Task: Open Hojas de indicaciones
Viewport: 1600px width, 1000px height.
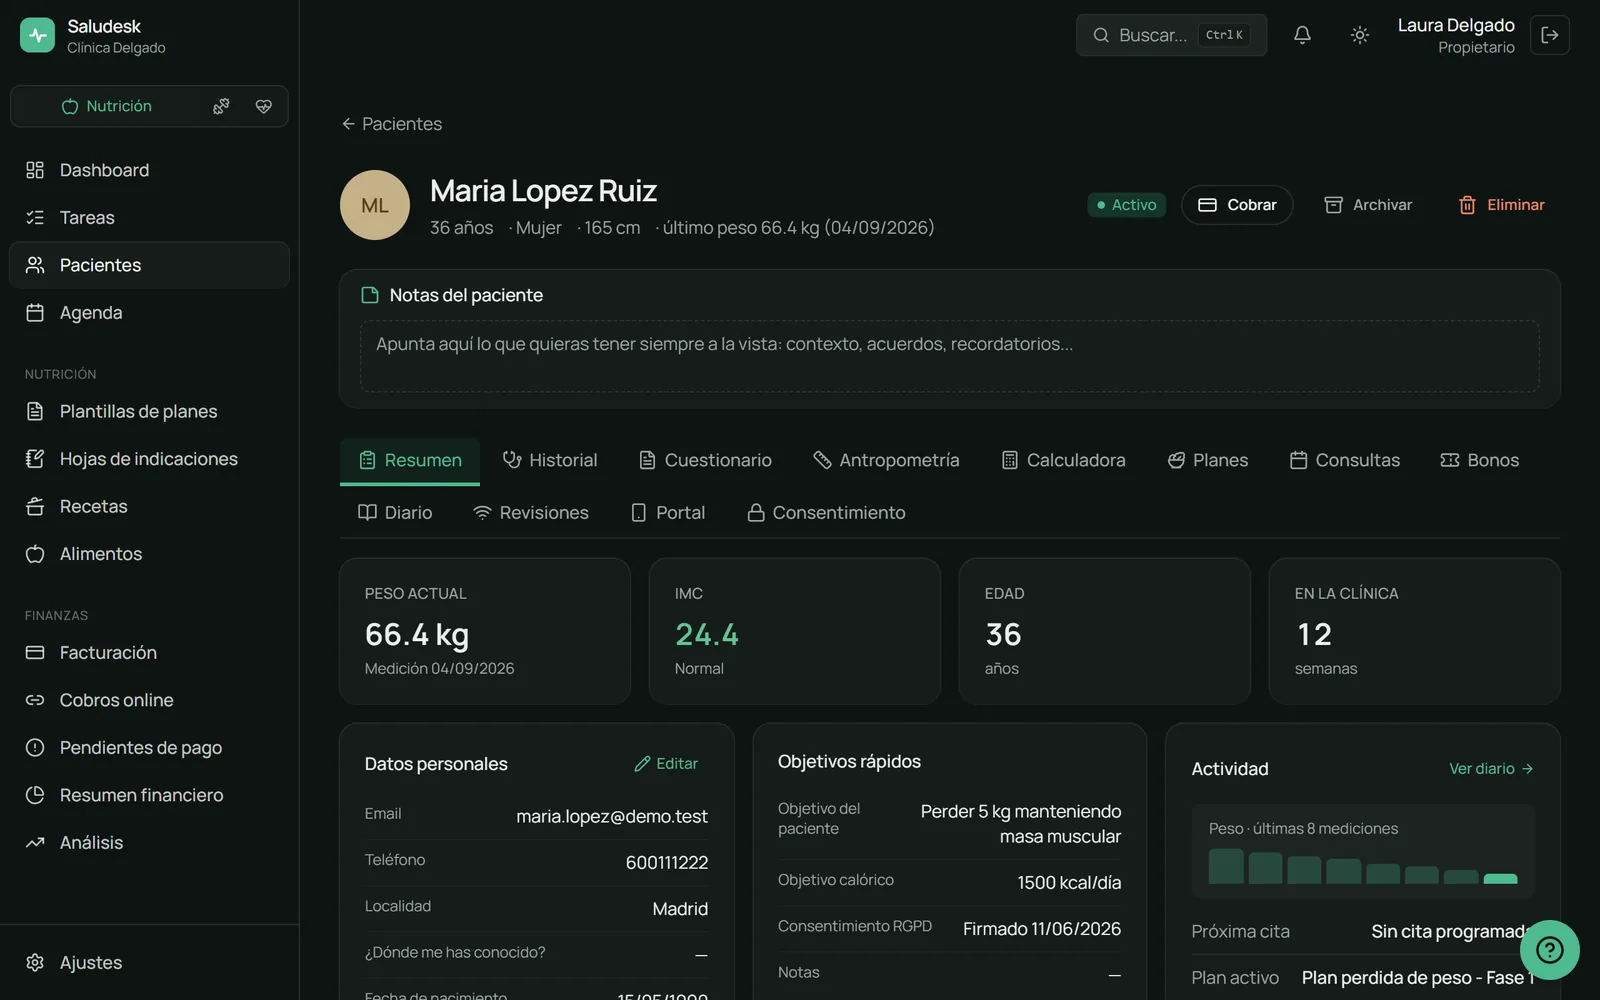Action: (x=149, y=458)
